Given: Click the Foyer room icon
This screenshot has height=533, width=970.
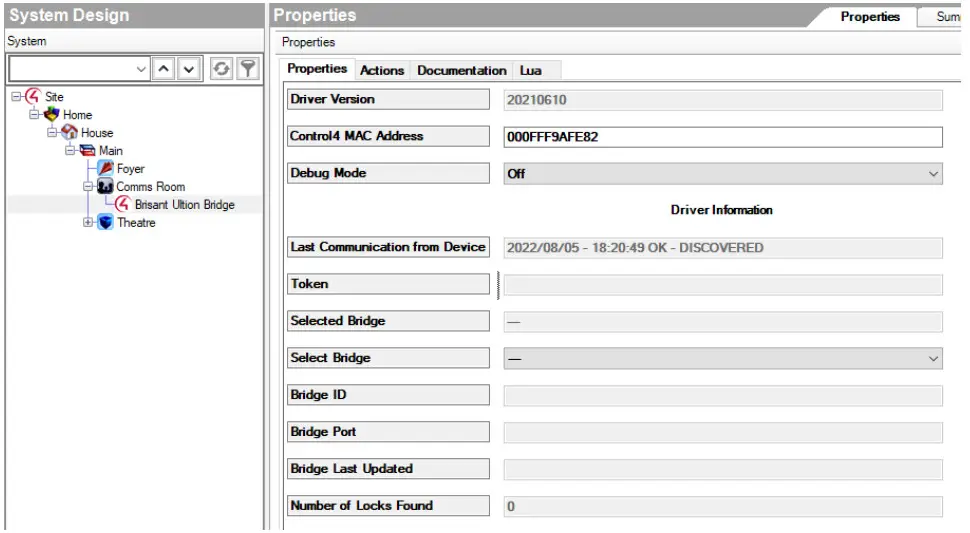Looking at the screenshot, I should click(x=106, y=168).
